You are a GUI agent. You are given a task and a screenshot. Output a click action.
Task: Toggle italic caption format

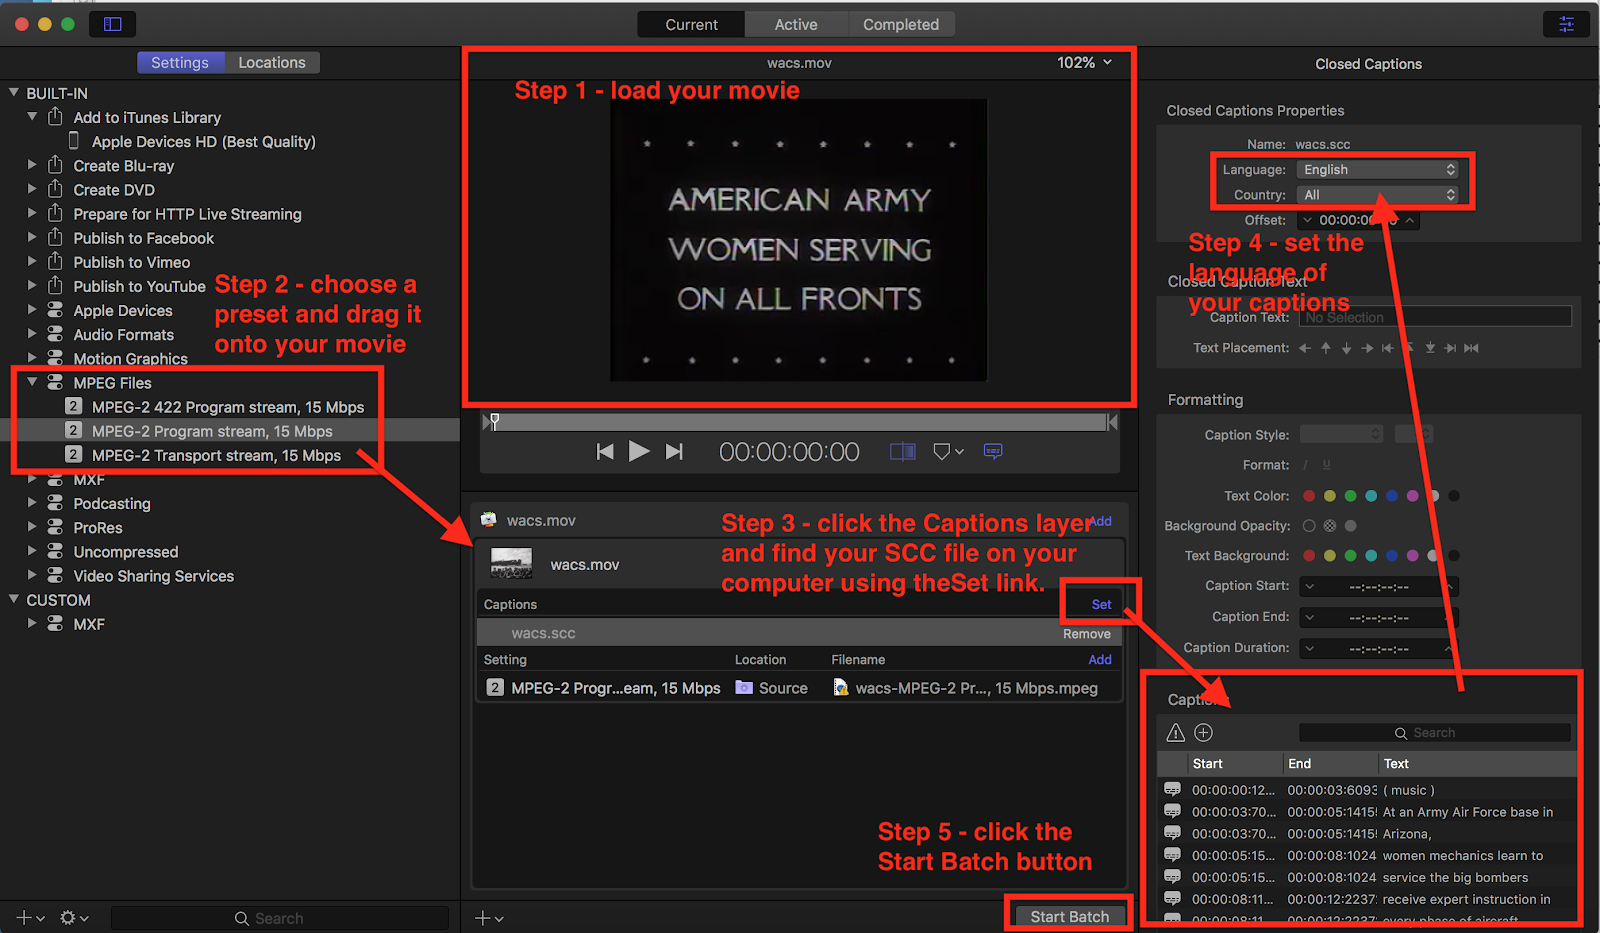coord(1305,465)
